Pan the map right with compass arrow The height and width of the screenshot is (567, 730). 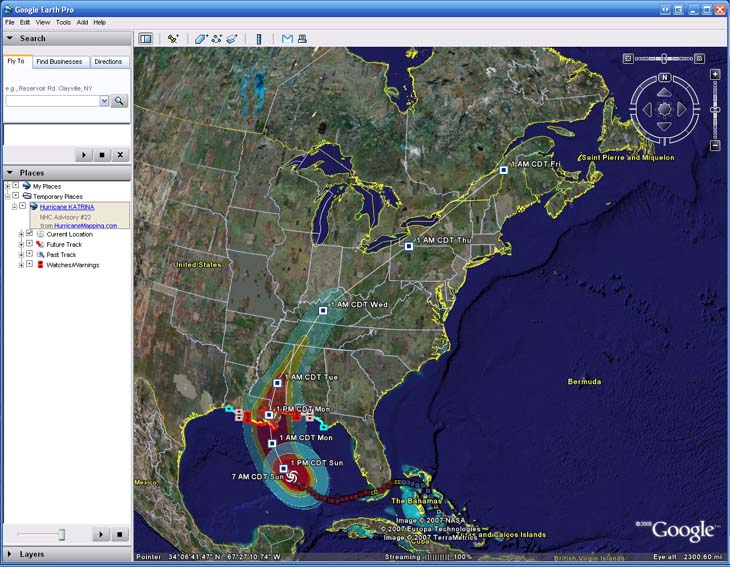tap(681, 109)
